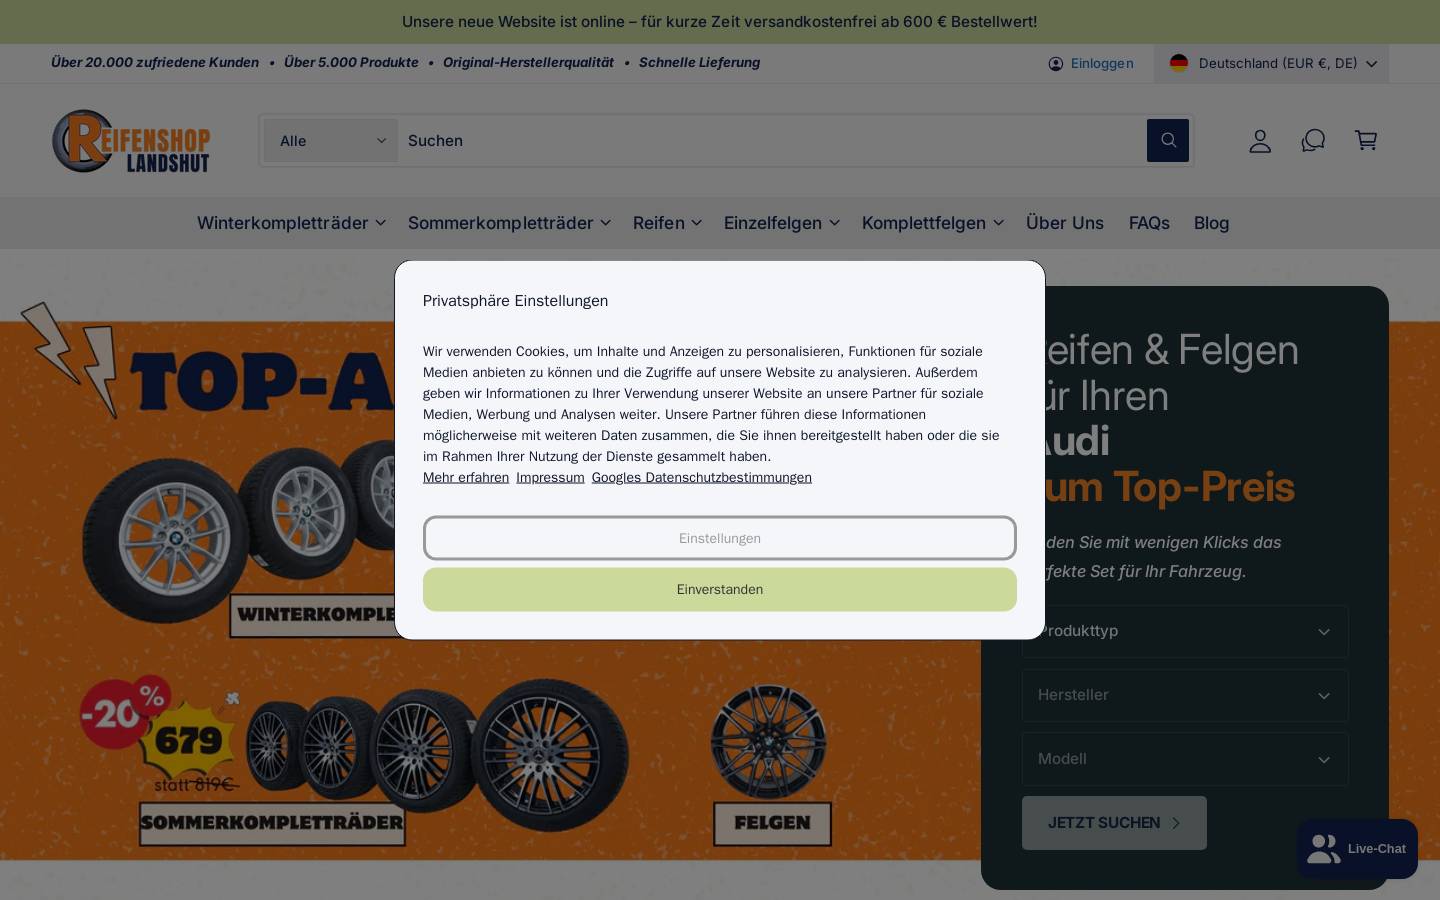Viewport: 1440px width, 900px height.
Task: Click the Privatsphäre Einstellungen heading
Action: click(515, 301)
